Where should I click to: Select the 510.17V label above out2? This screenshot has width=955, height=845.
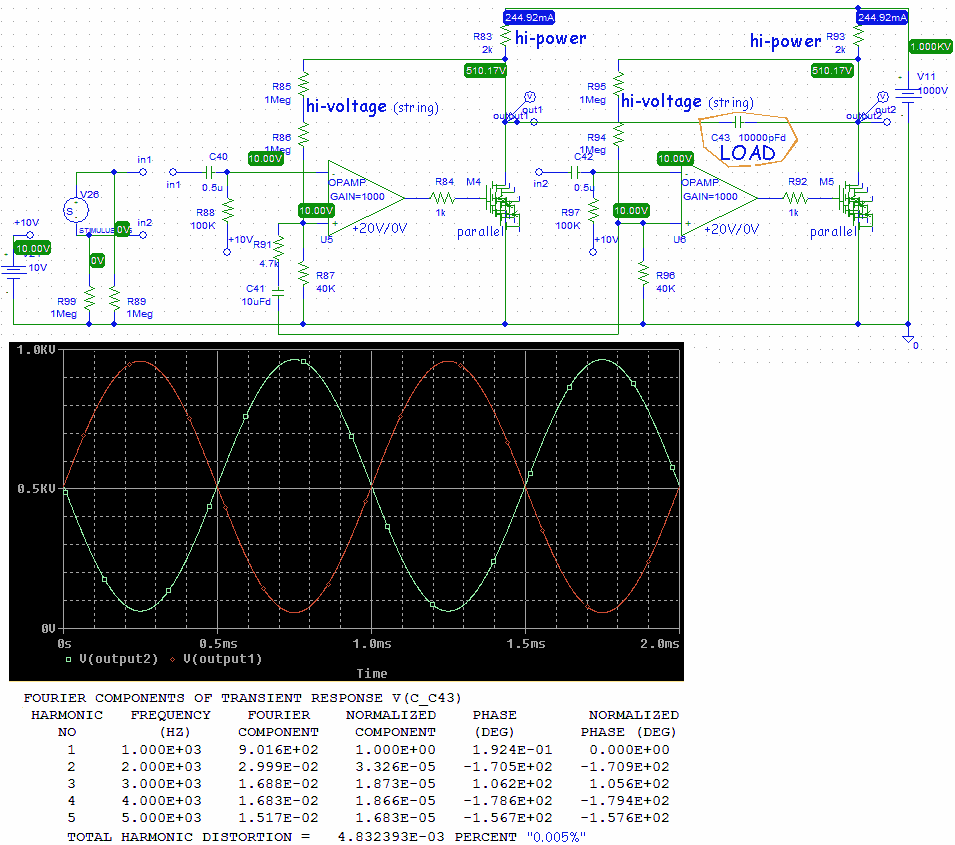point(832,71)
